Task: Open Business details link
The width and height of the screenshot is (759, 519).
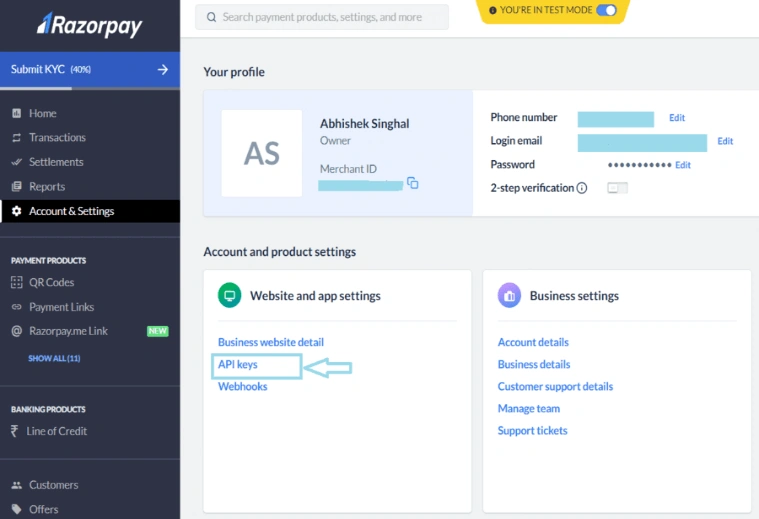Action: [534, 365]
